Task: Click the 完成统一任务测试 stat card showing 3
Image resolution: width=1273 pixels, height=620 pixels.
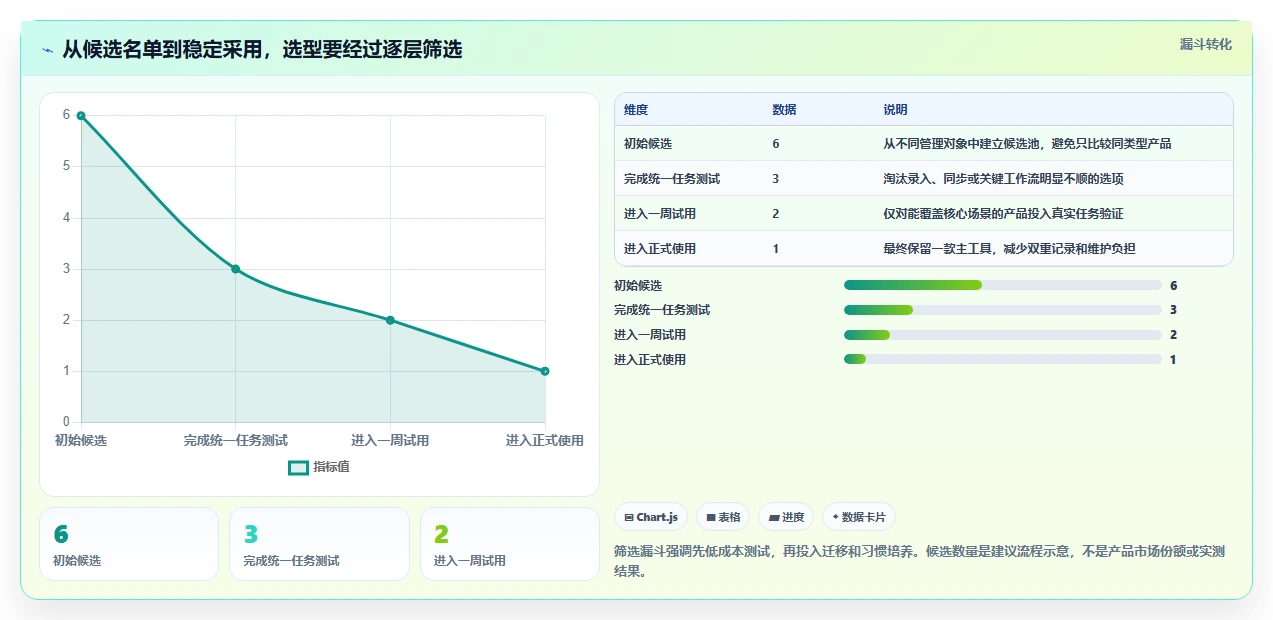Action: click(x=319, y=544)
